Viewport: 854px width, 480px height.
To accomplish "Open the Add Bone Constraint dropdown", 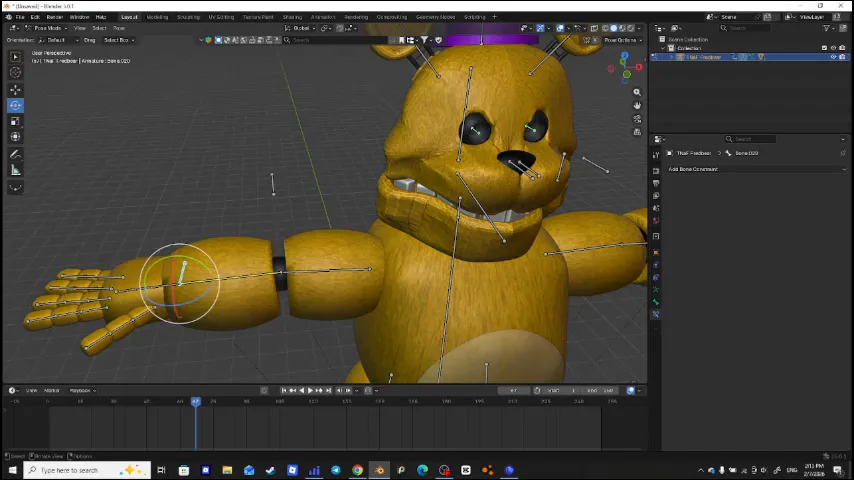I will [757, 169].
